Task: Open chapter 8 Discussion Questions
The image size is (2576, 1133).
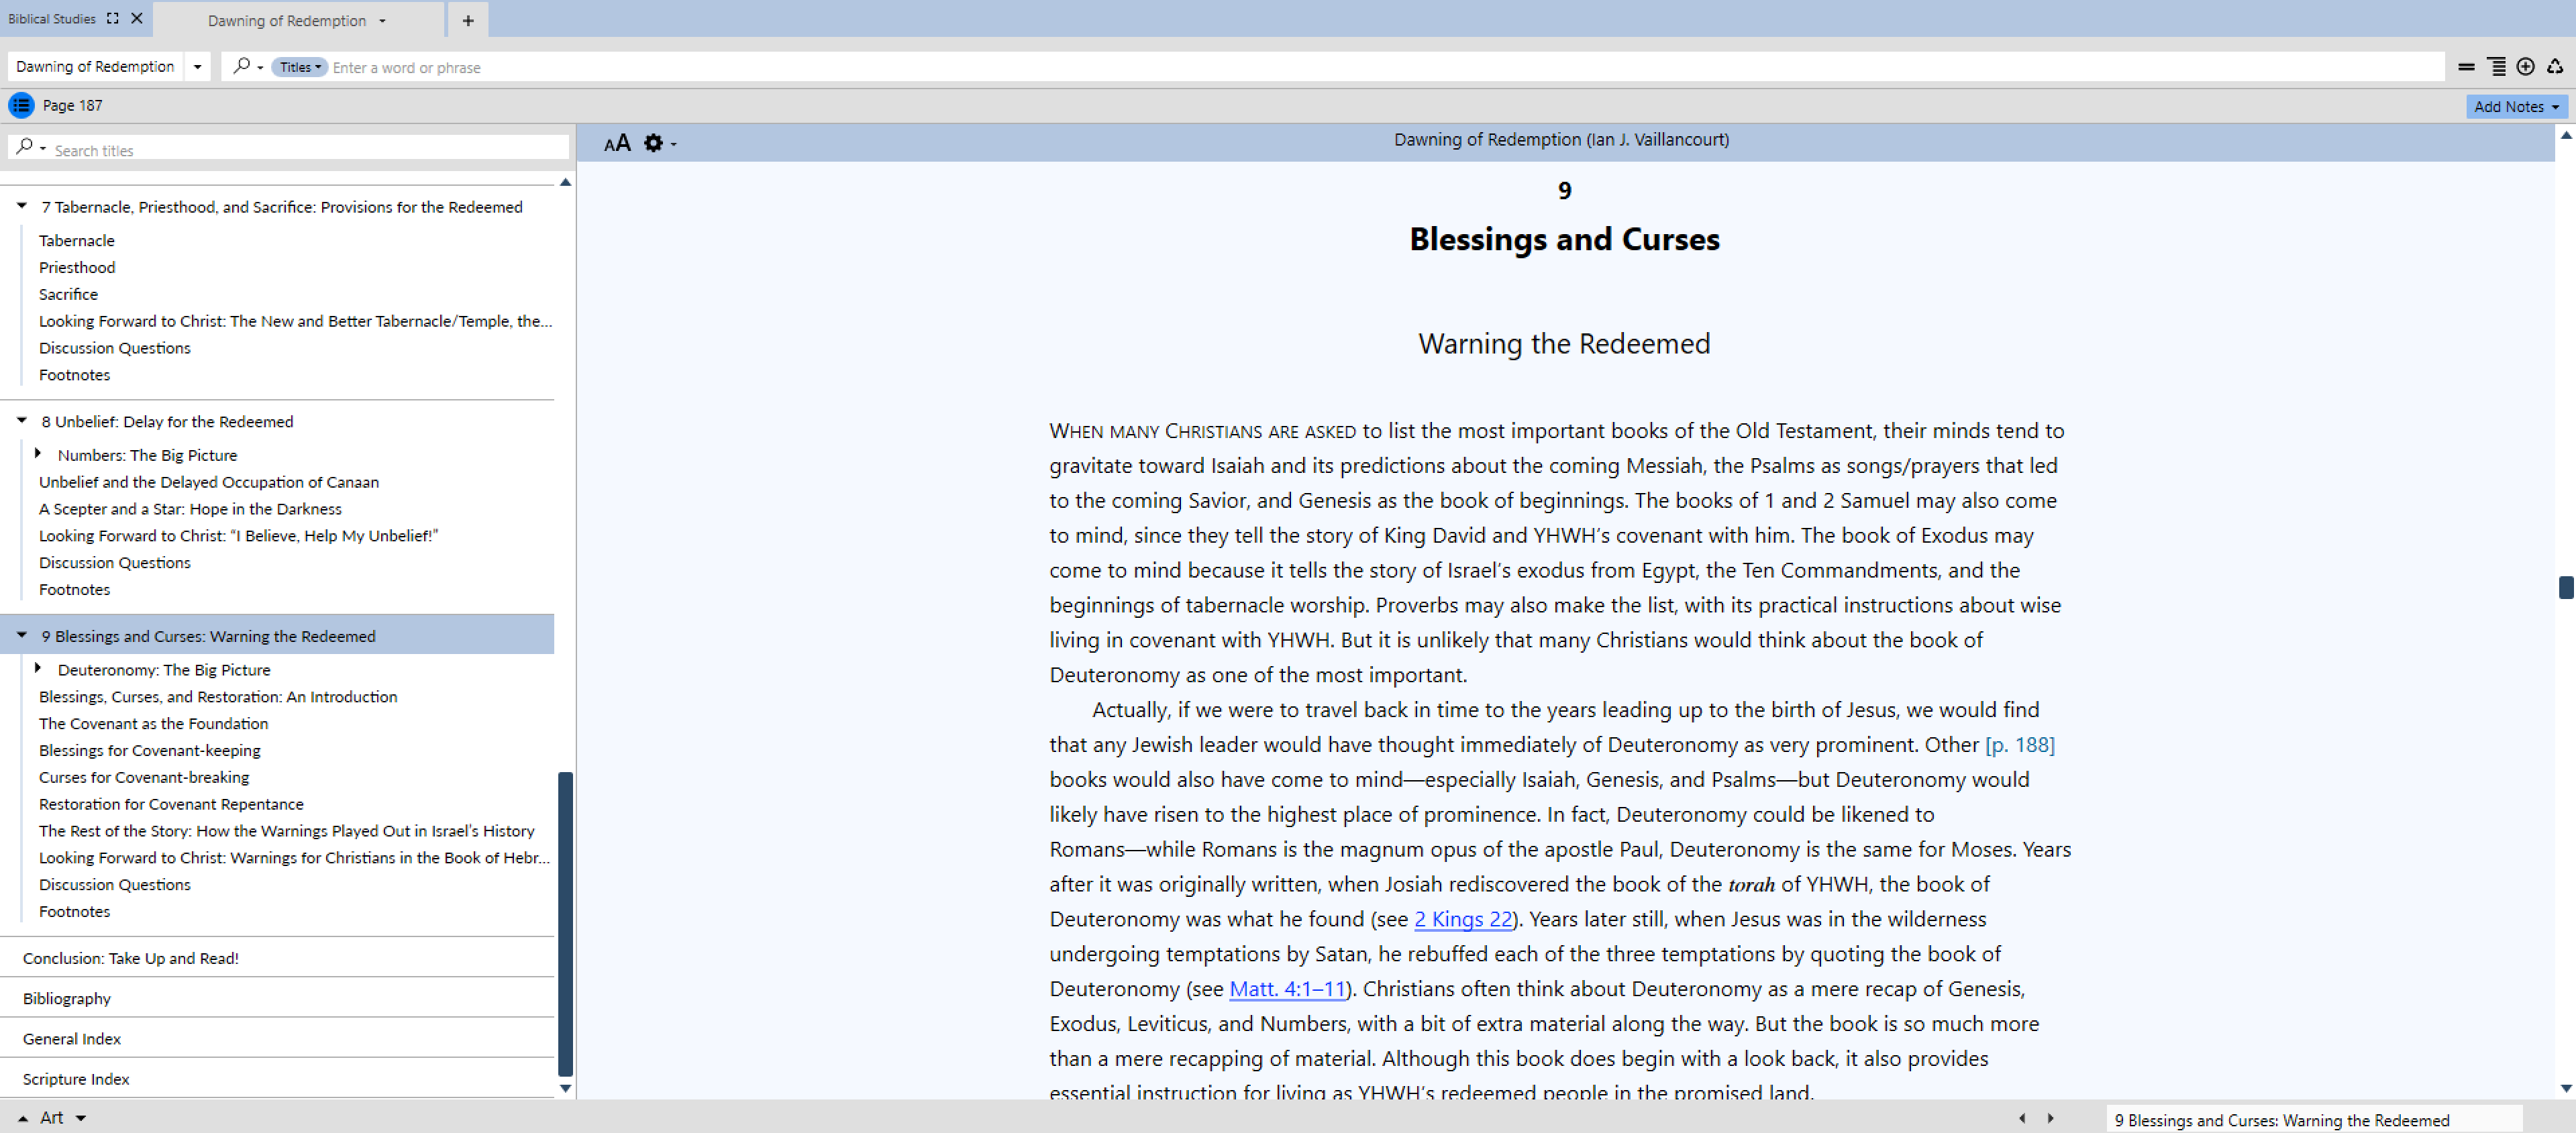Action: [115, 563]
